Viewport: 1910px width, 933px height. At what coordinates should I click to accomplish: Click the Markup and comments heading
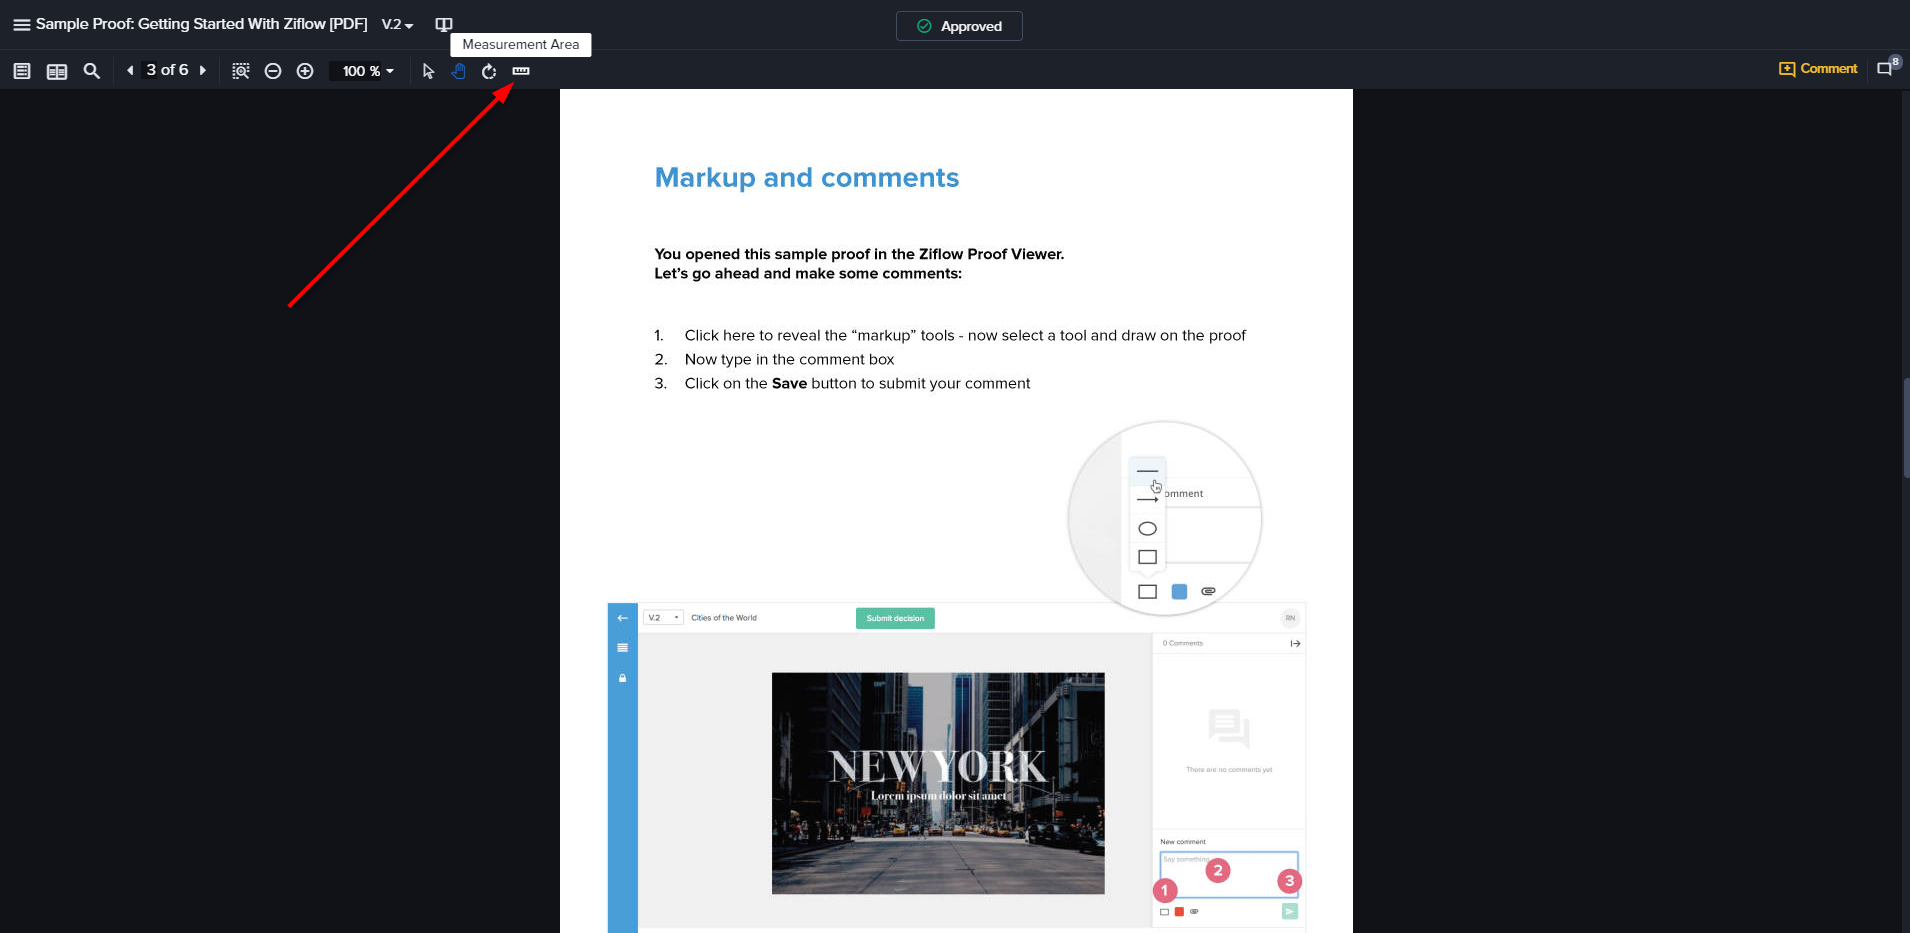[x=807, y=177]
